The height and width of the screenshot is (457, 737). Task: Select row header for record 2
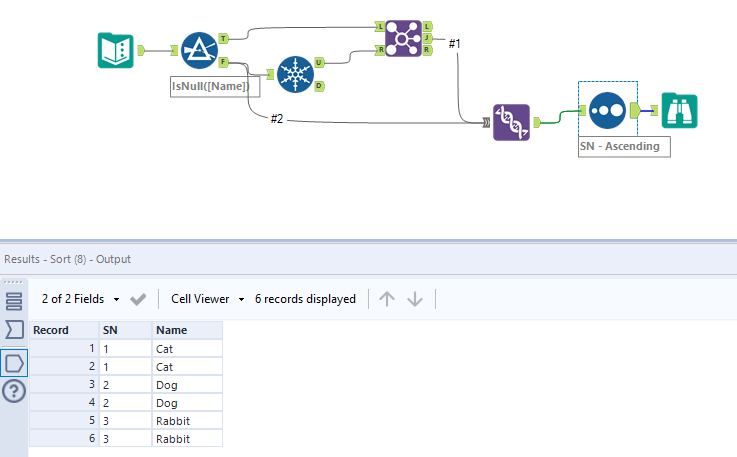tap(64, 367)
